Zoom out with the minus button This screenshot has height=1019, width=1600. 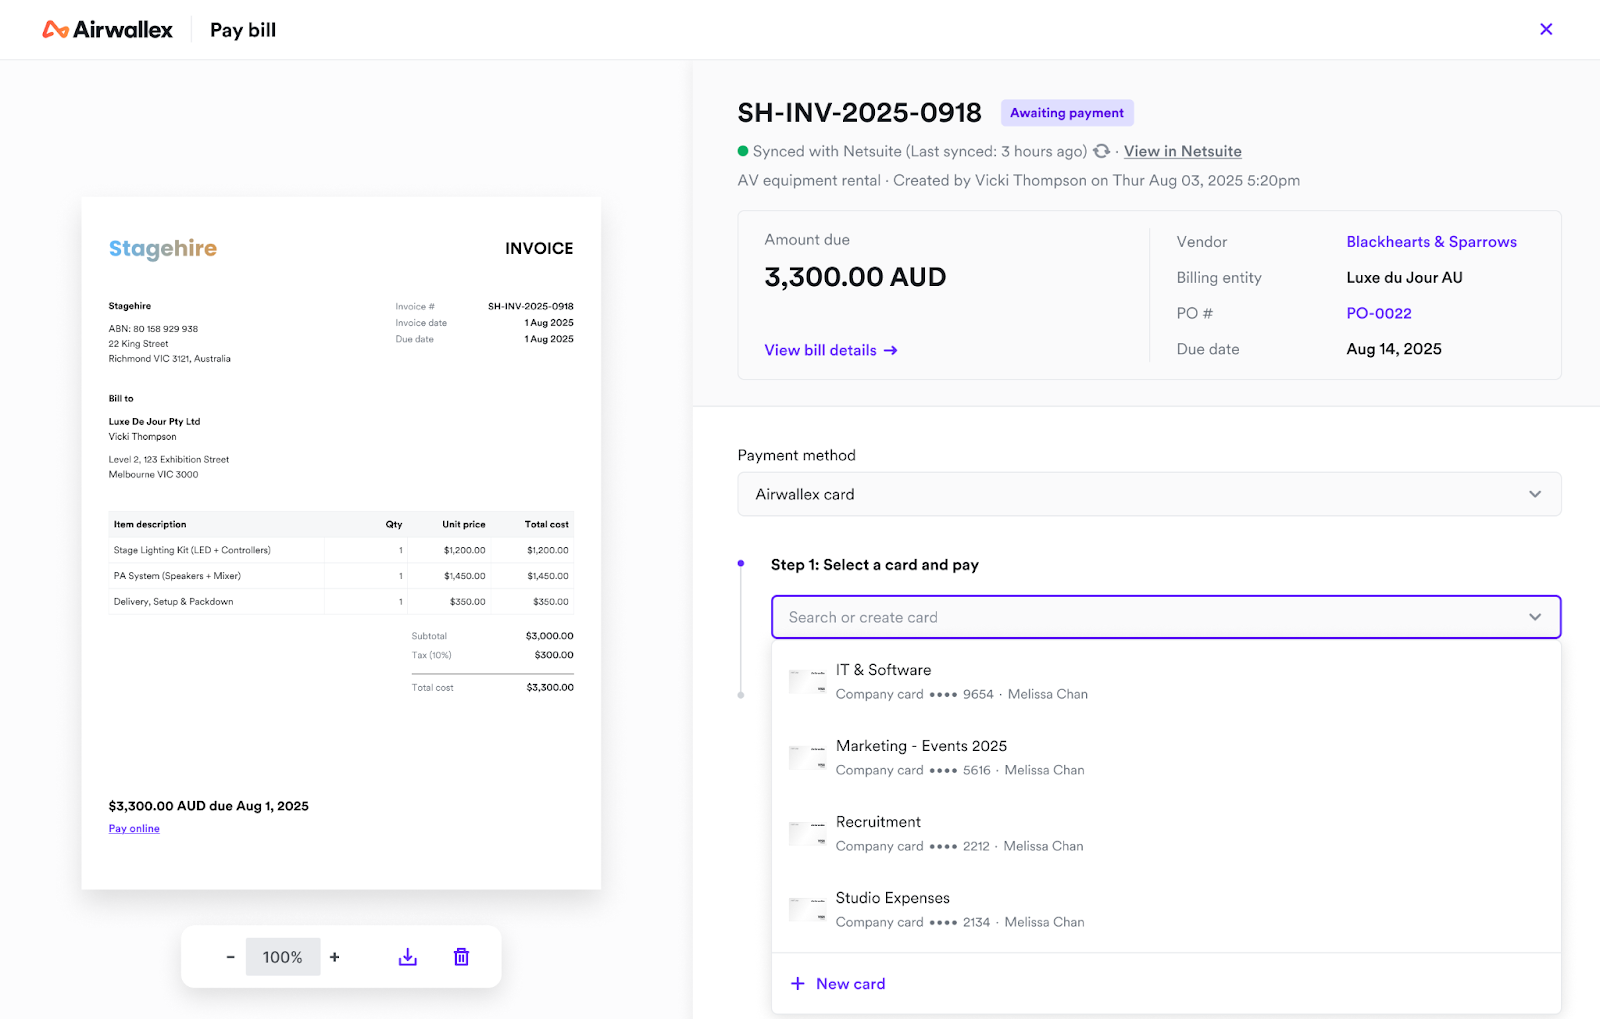(x=230, y=957)
